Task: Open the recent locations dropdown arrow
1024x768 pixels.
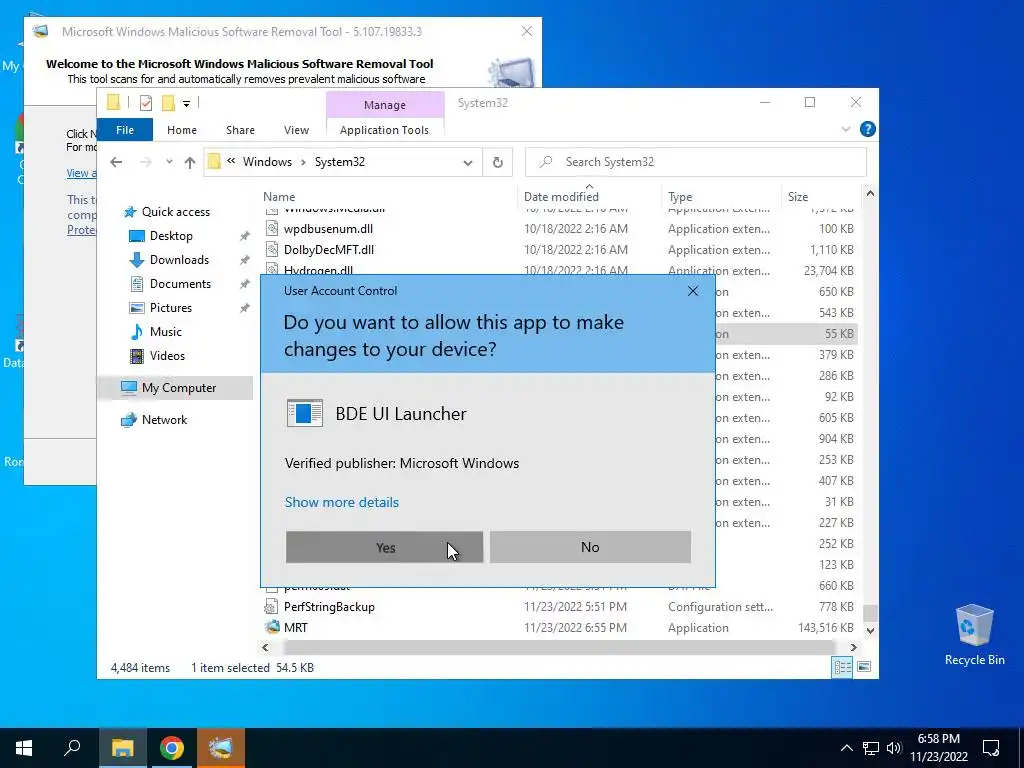Action: pyautogui.click(x=169, y=162)
